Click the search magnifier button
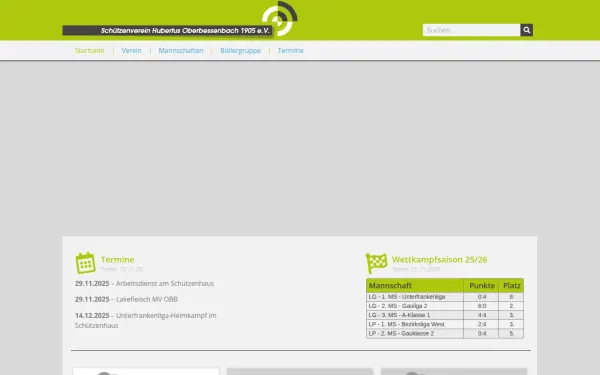Screen dimensions: 600x375 [x=527, y=30]
